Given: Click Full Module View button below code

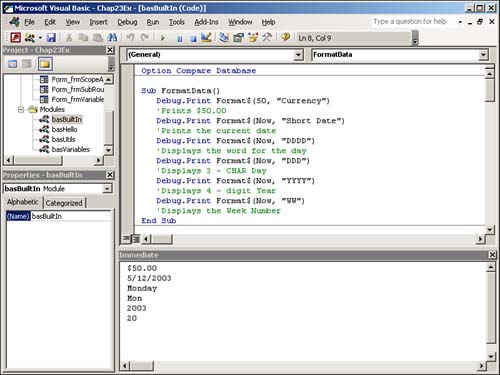Looking at the screenshot, I should pyautogui.click(x=135, y=239).
